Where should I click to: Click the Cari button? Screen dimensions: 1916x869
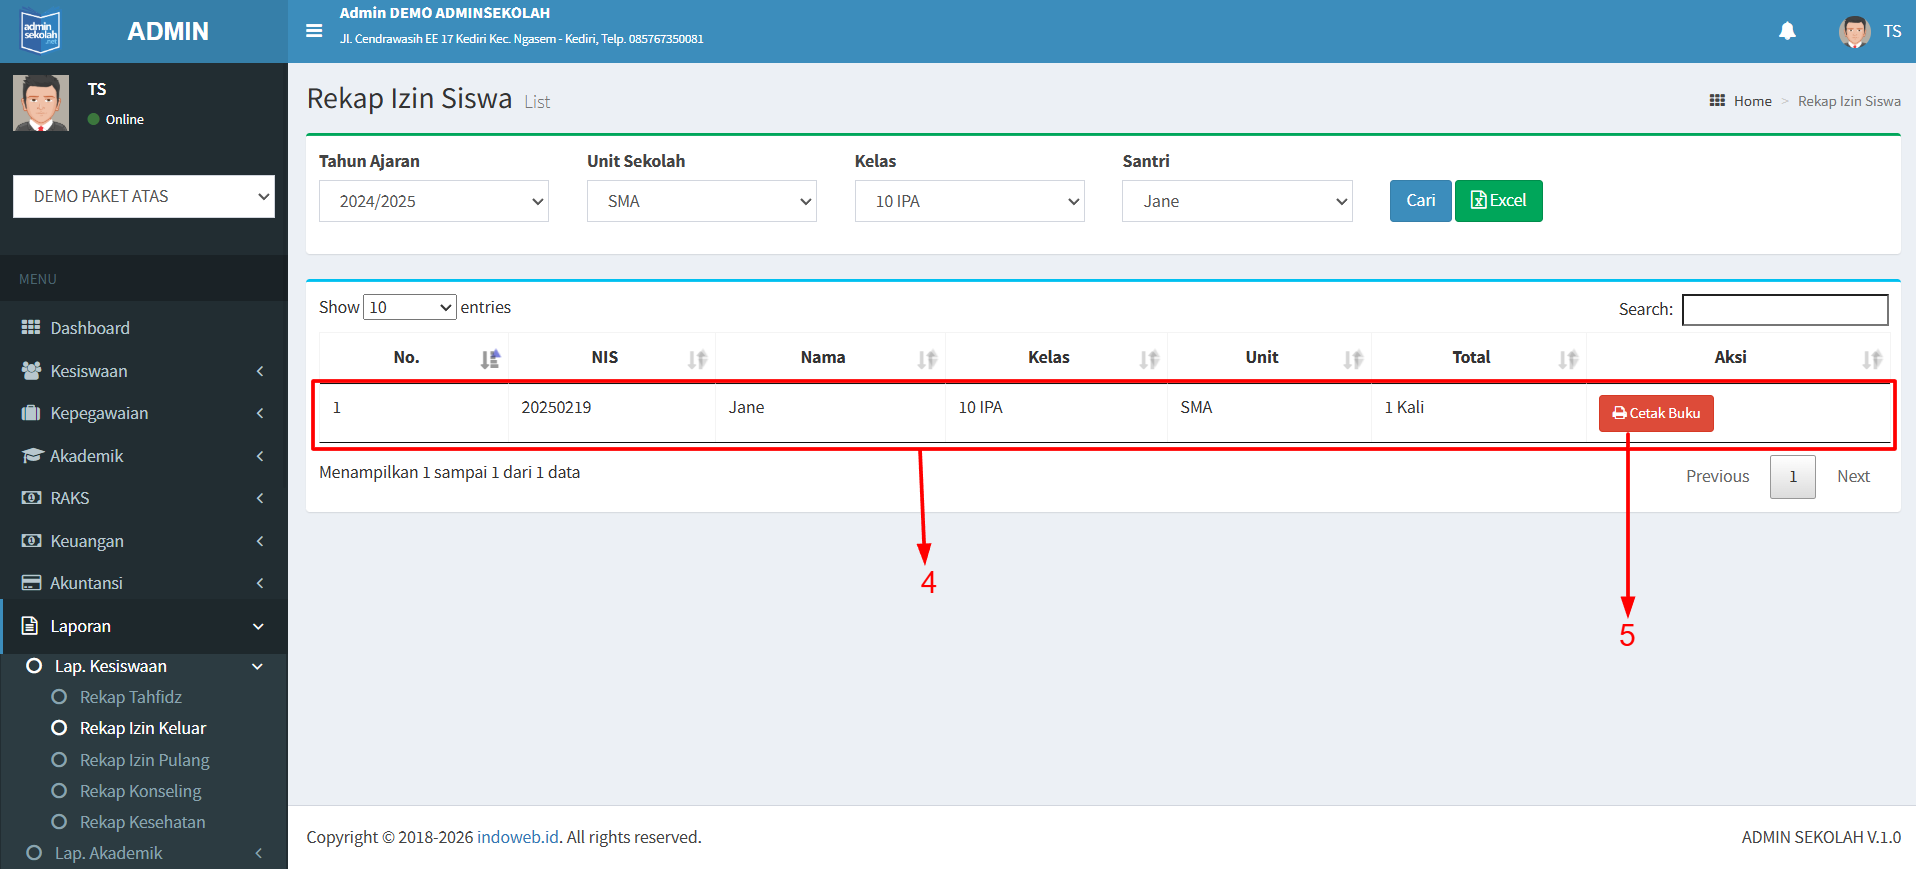click(1420, 201)
